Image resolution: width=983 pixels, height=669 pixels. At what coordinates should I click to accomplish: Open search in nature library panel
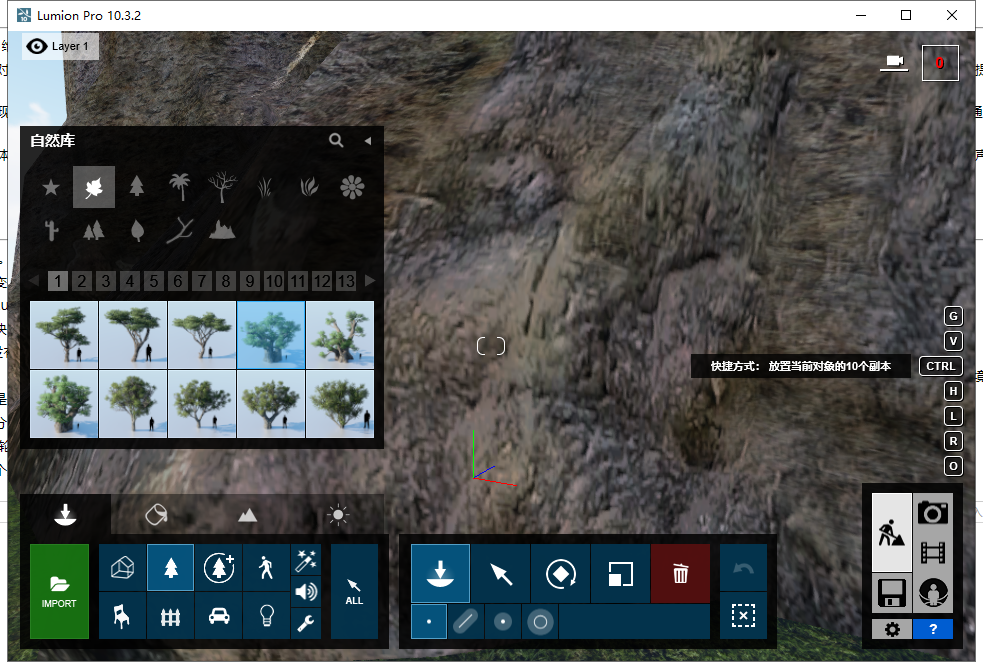coord(336,140)
